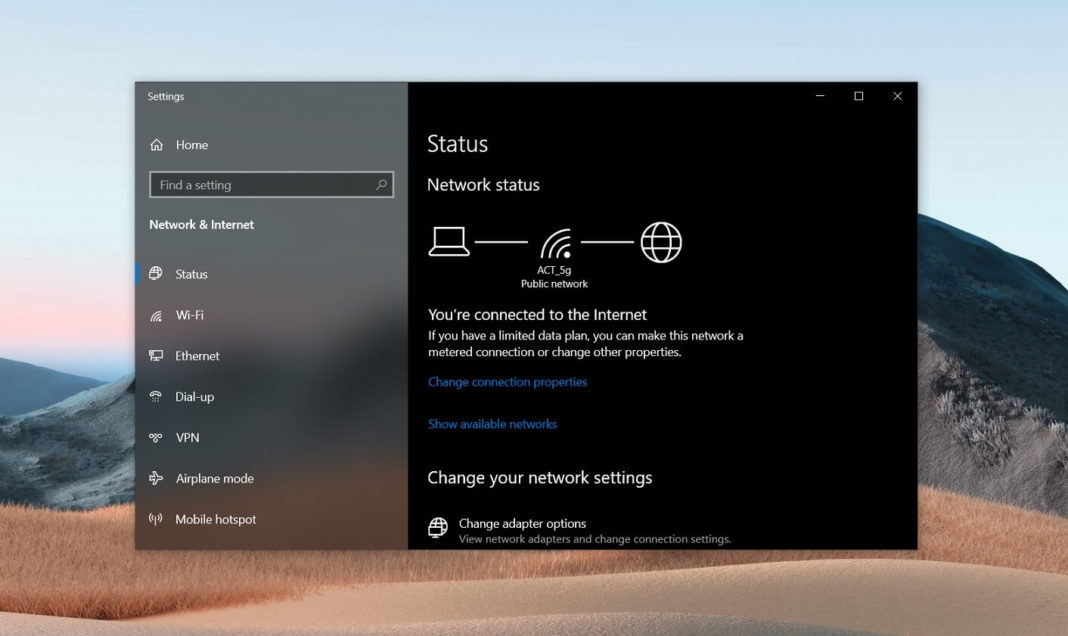Viewport: 1068px width, 636px height.
Task: Click the search magnifier icon
Action: tap(380, 184)
